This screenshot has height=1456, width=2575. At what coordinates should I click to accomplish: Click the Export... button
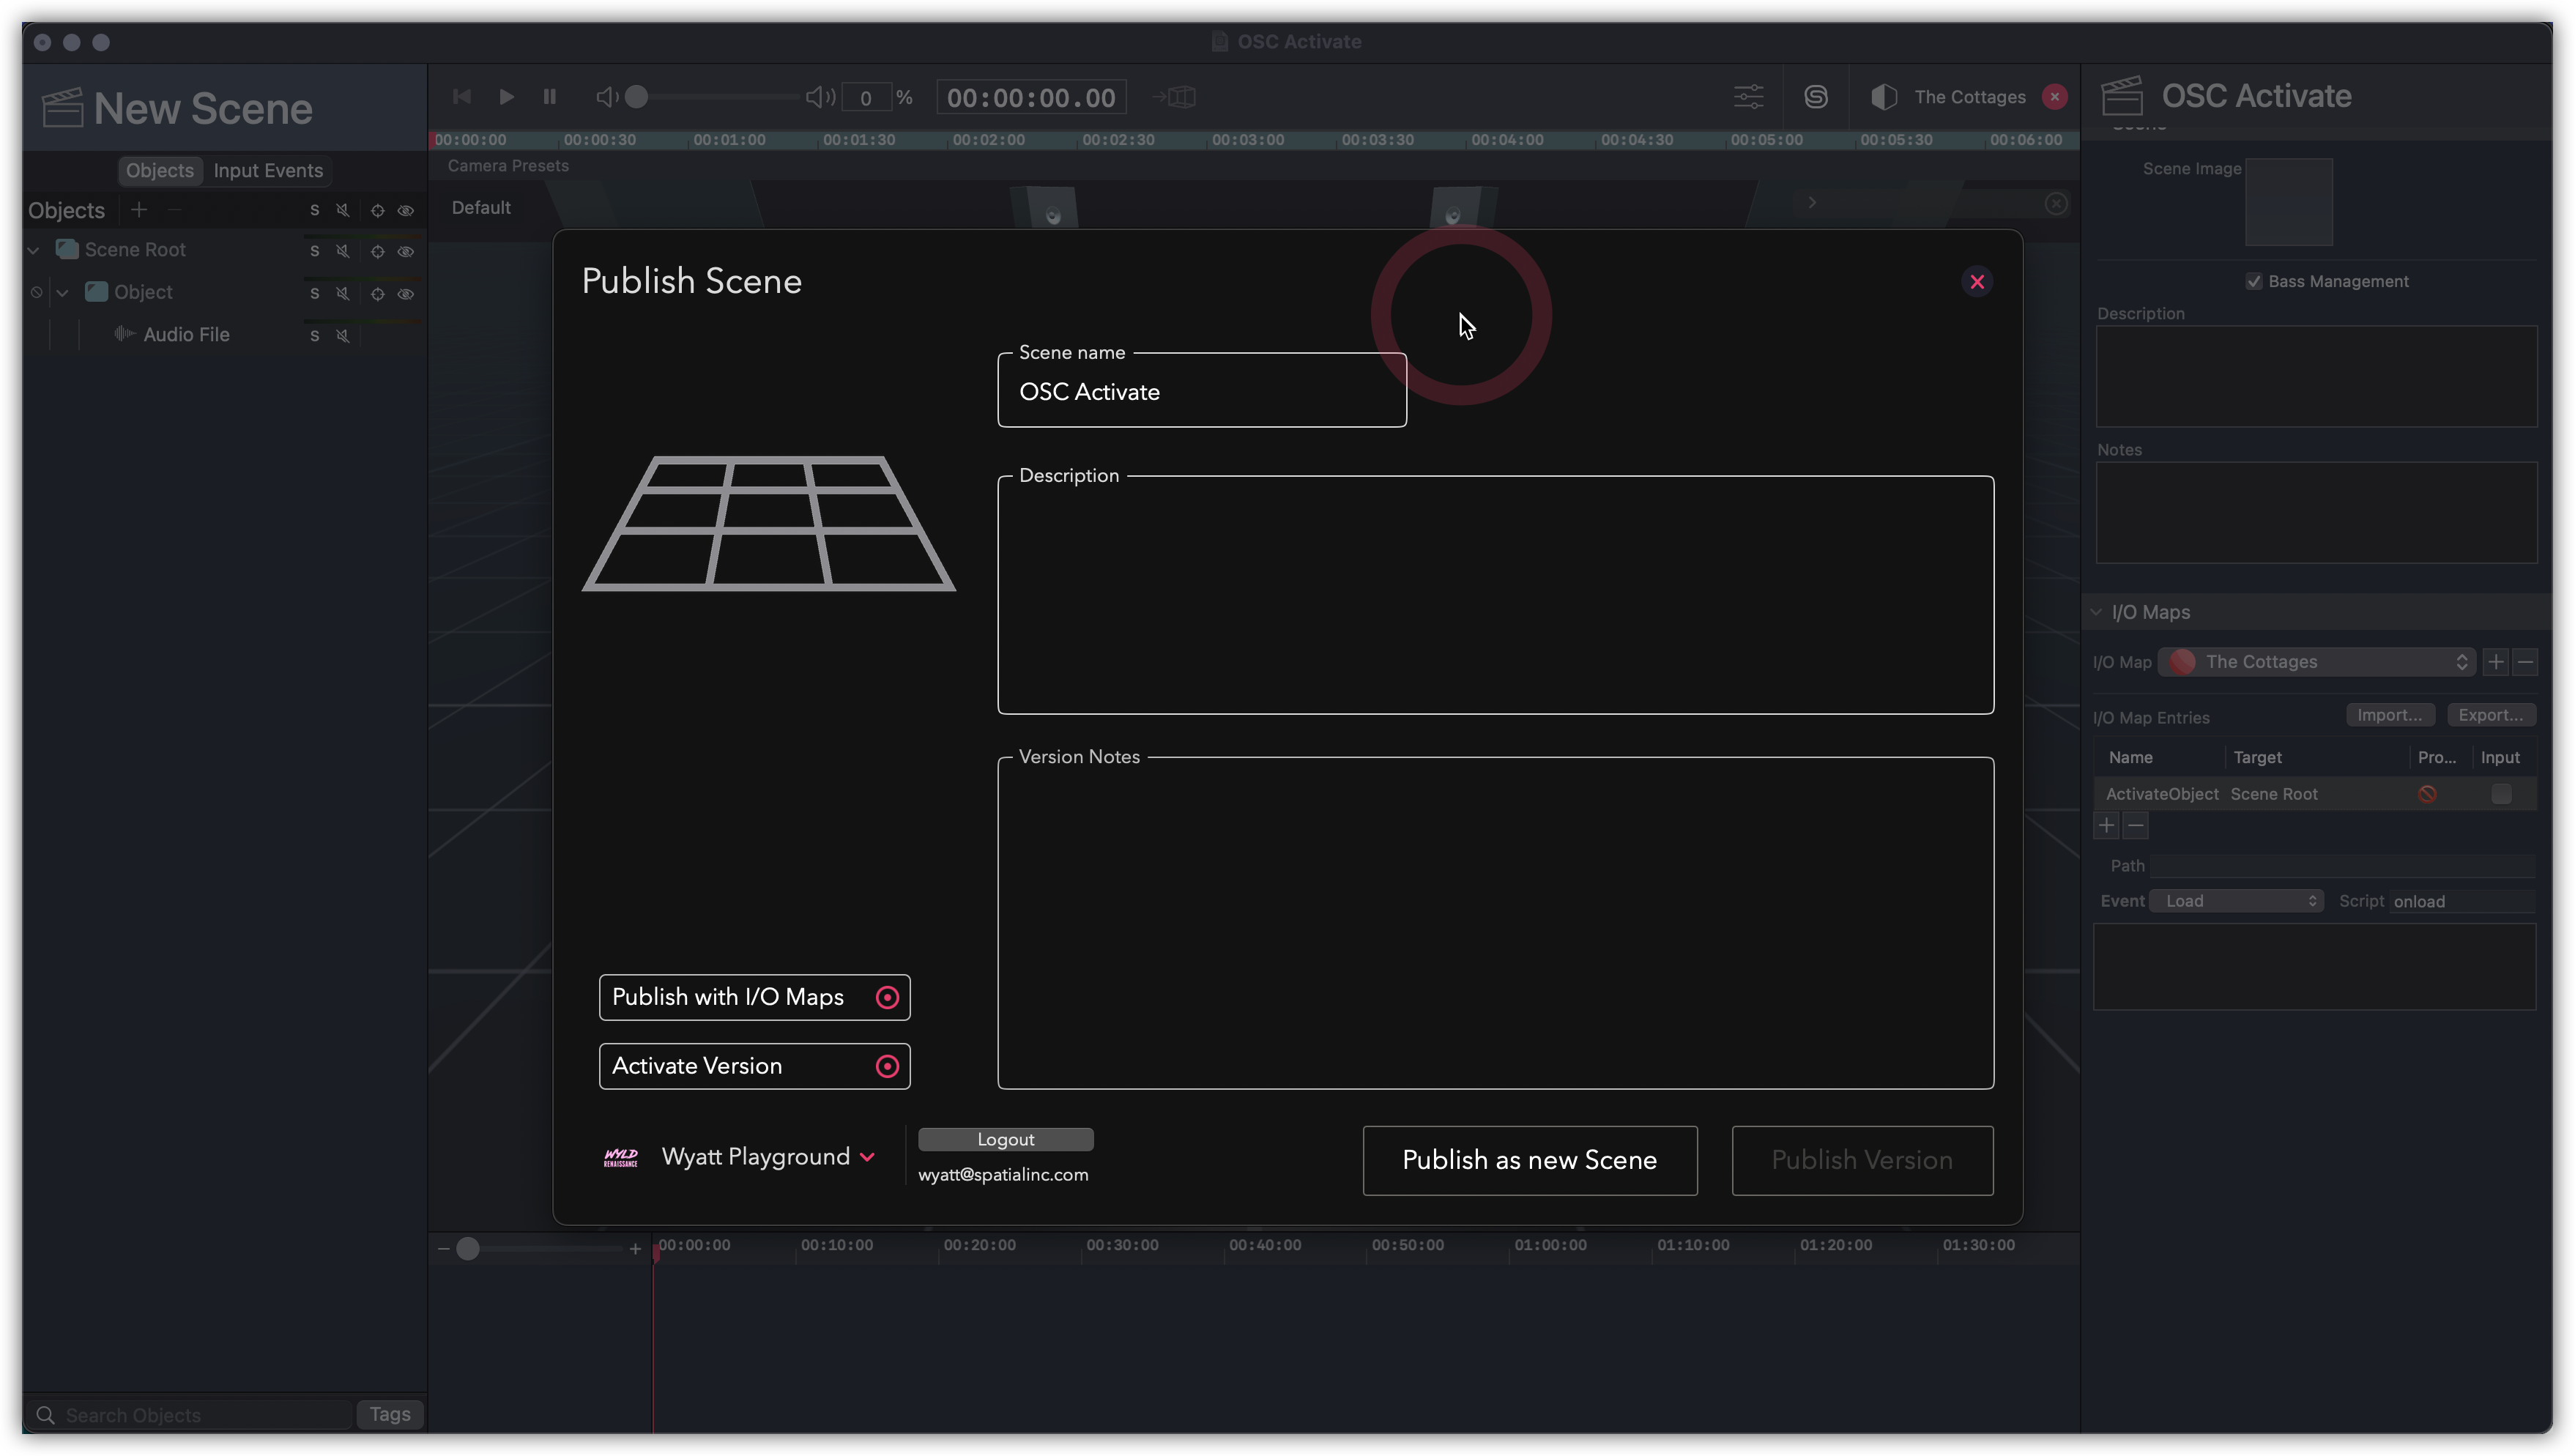pos(2490,715)
